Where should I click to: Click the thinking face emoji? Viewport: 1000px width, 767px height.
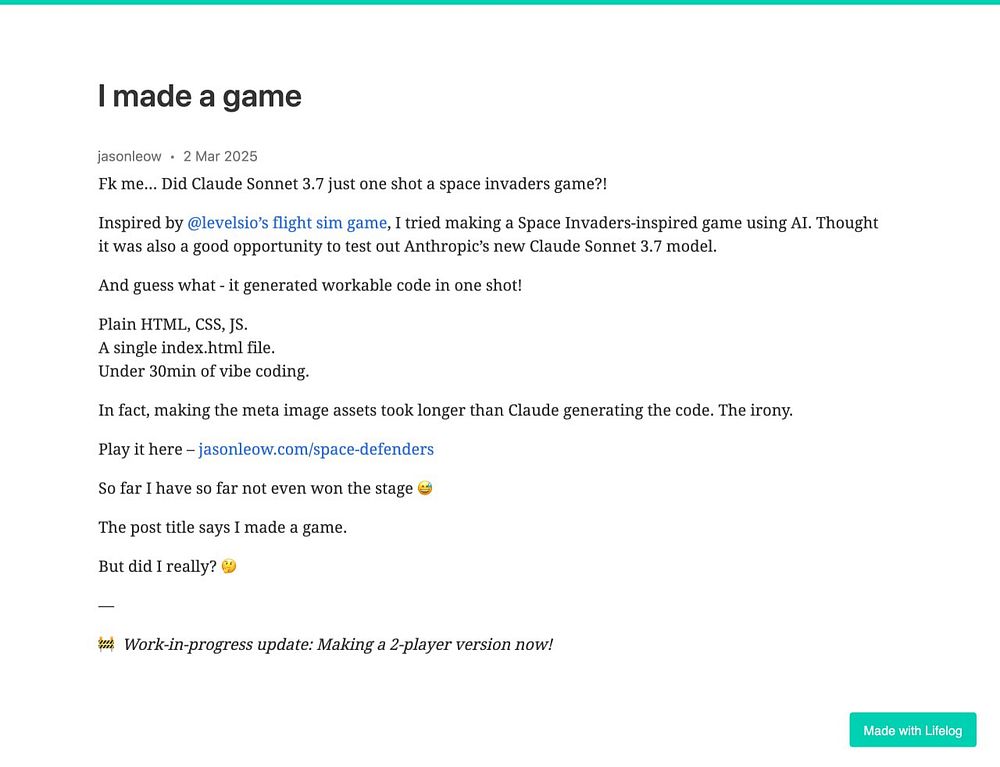[229, 566]
